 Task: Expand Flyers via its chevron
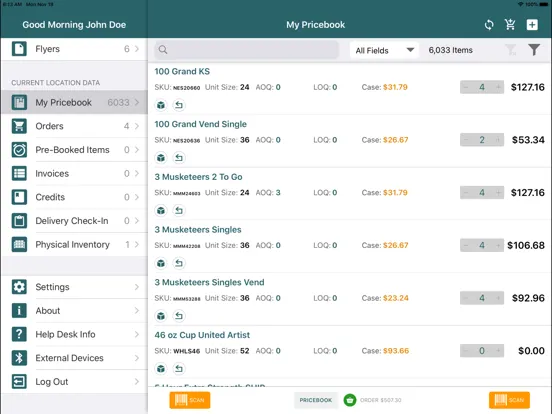137,49
